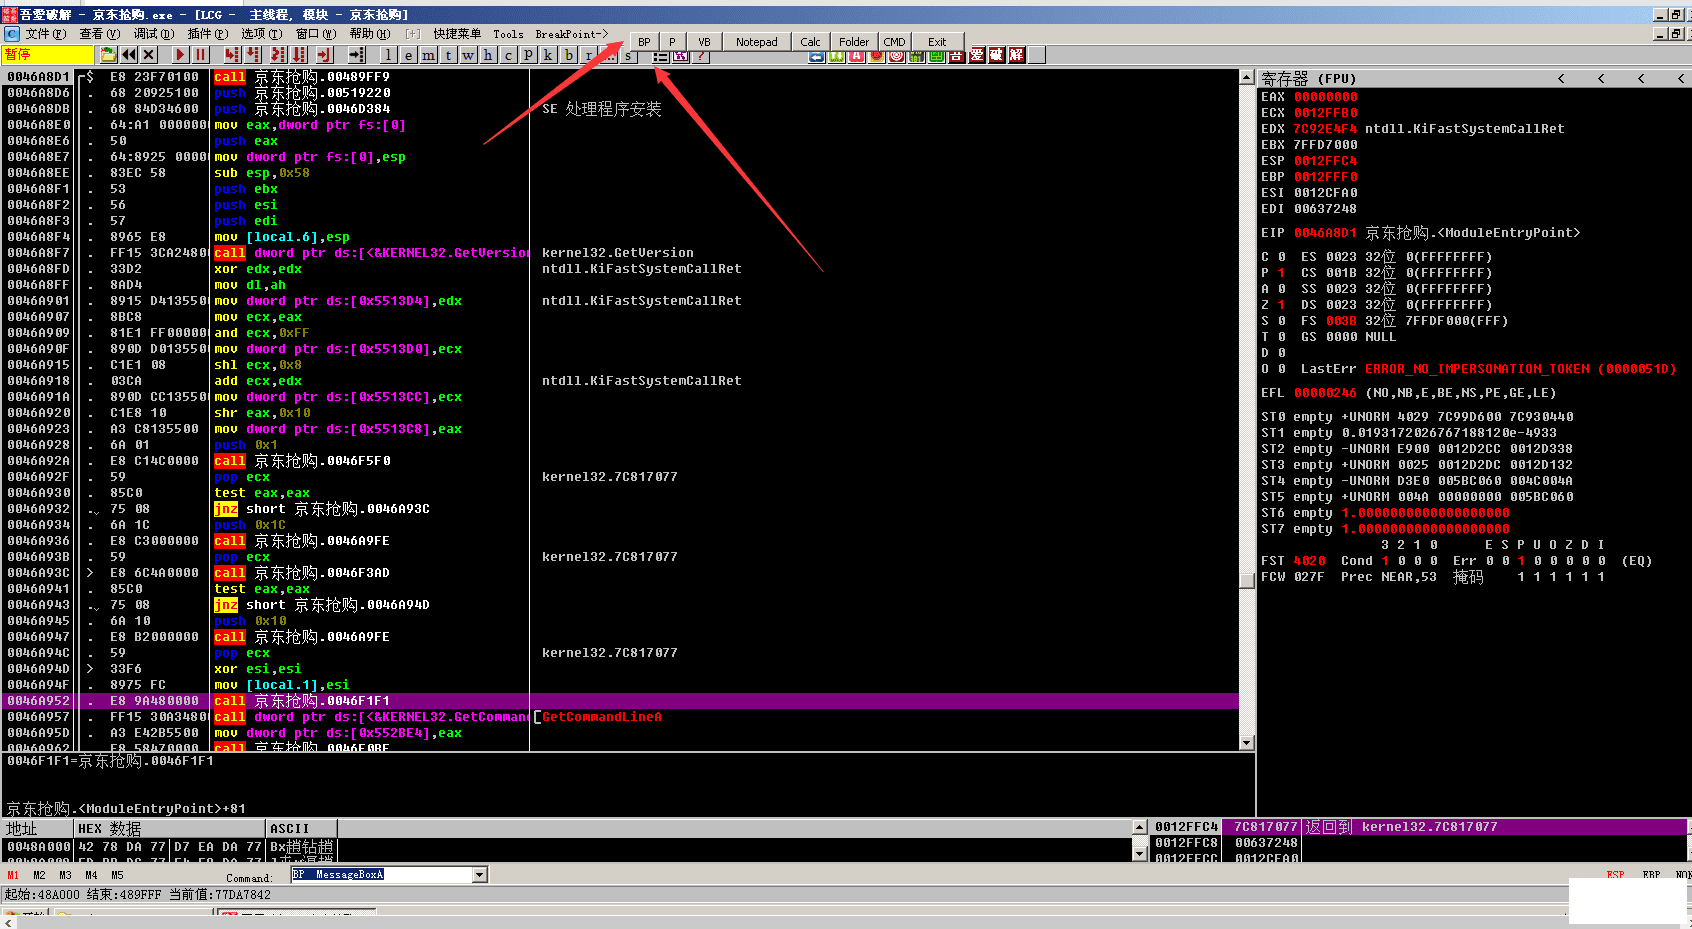Click the P quick button

pos(672,42)
